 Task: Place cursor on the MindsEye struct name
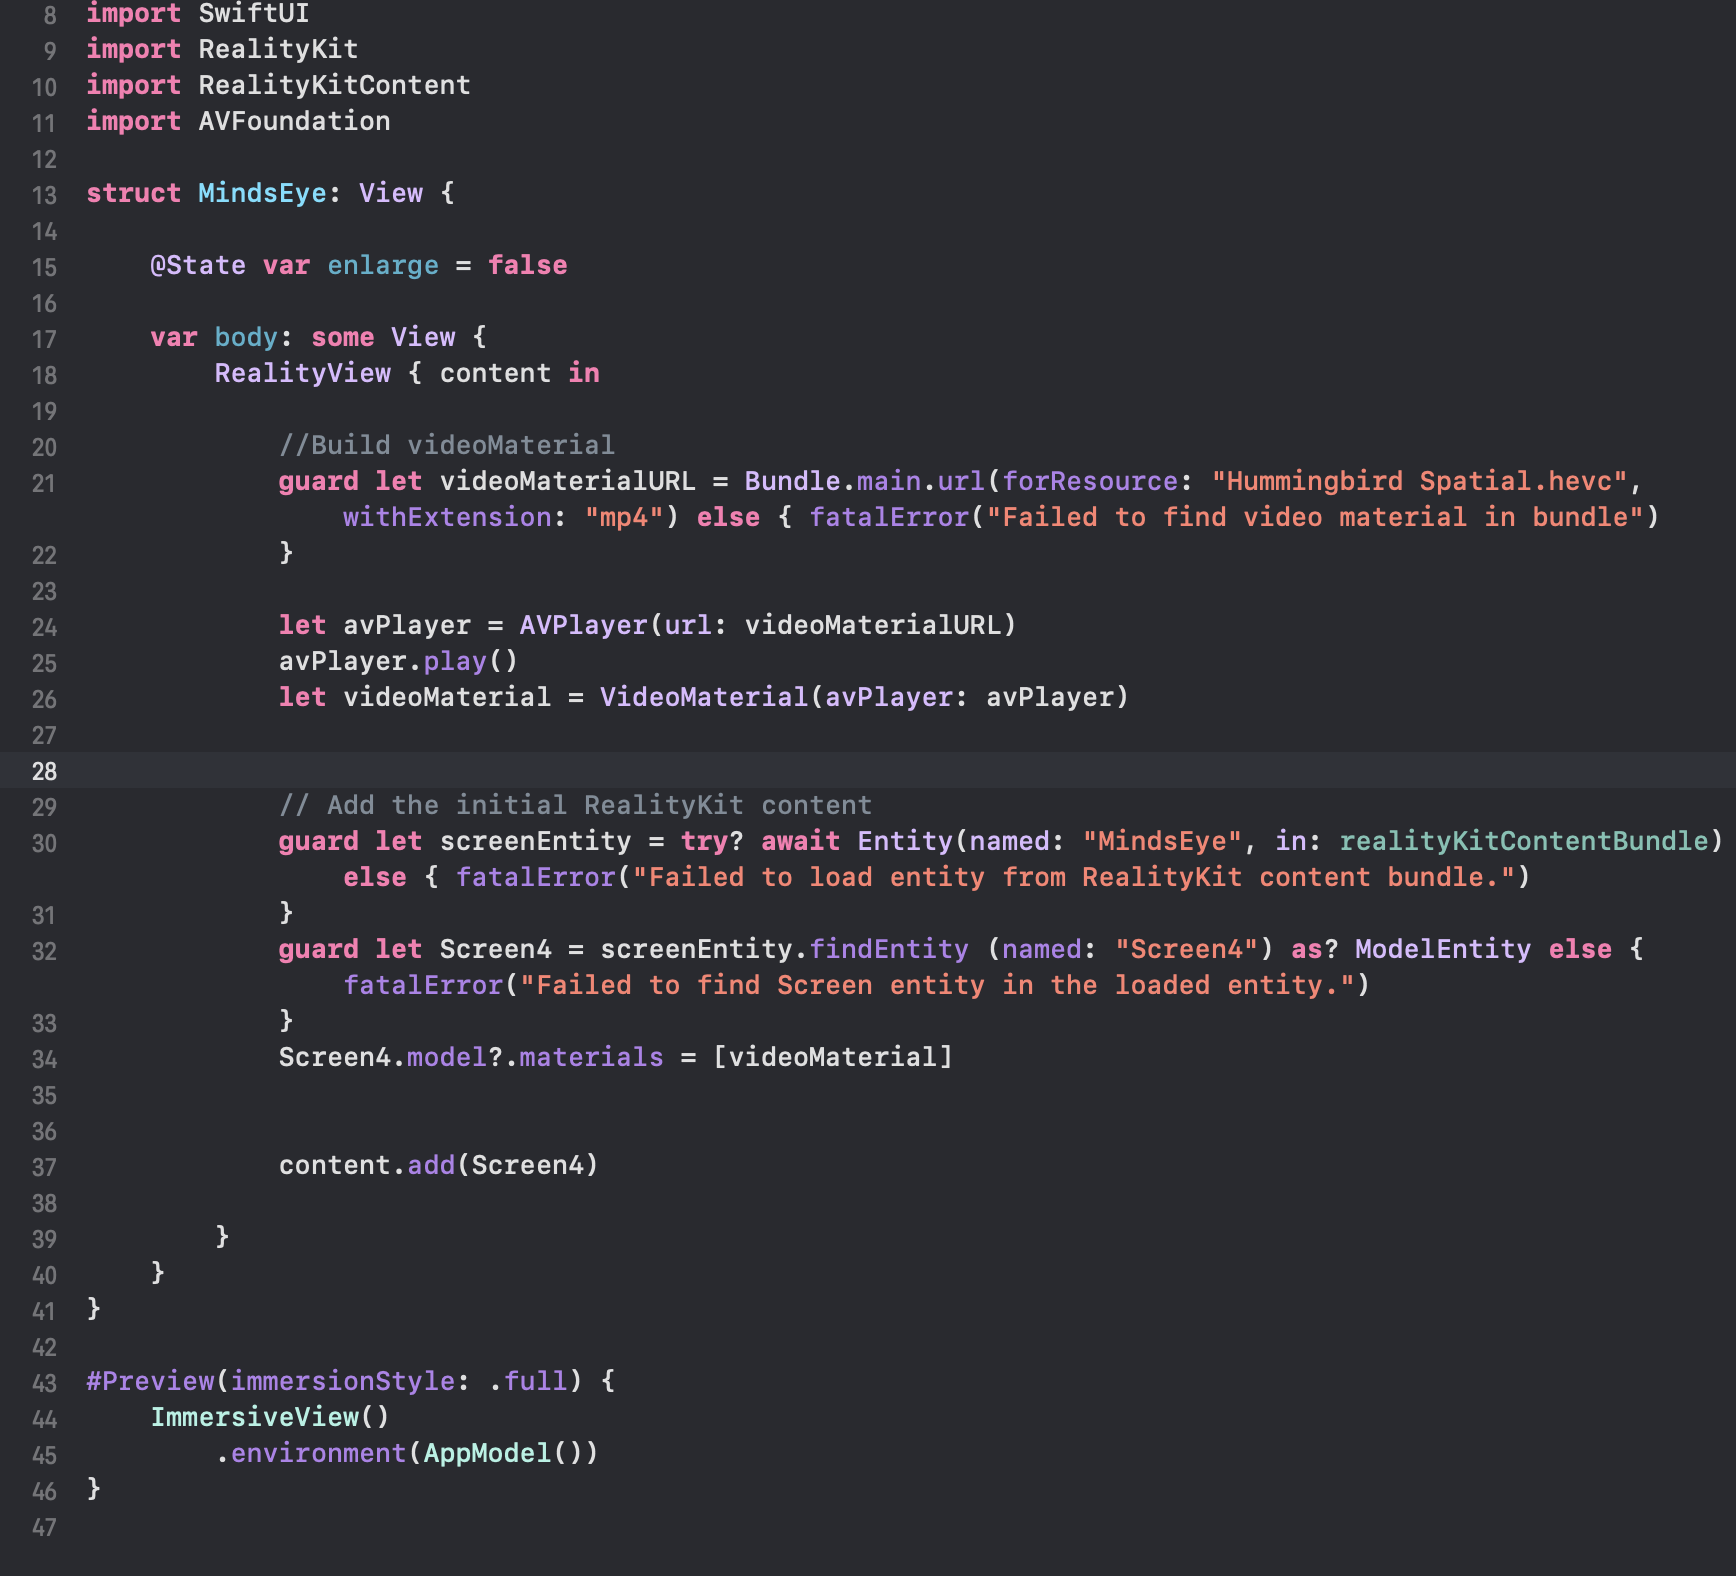pyautogui.click(x=262, y=193)
